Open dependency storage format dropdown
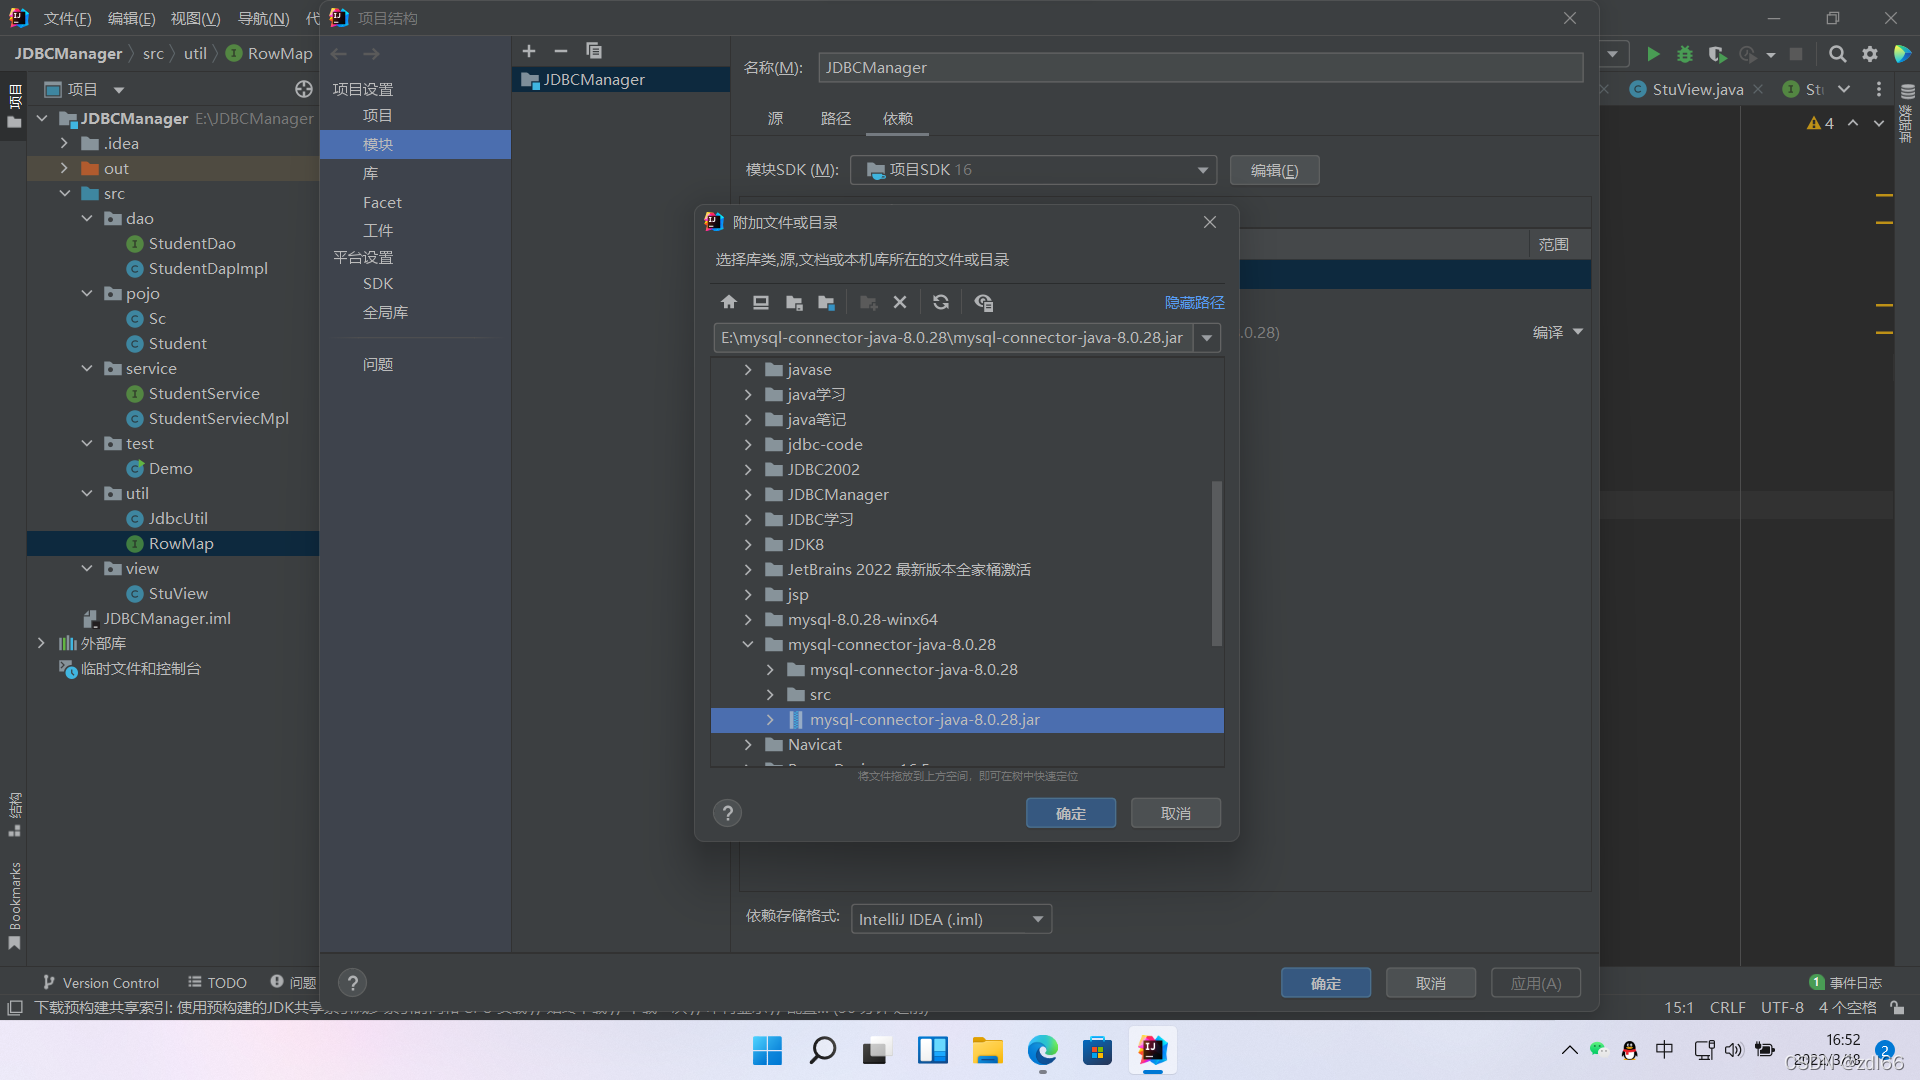This screenshot has height=1080, width=1920. coord(1038,919)
